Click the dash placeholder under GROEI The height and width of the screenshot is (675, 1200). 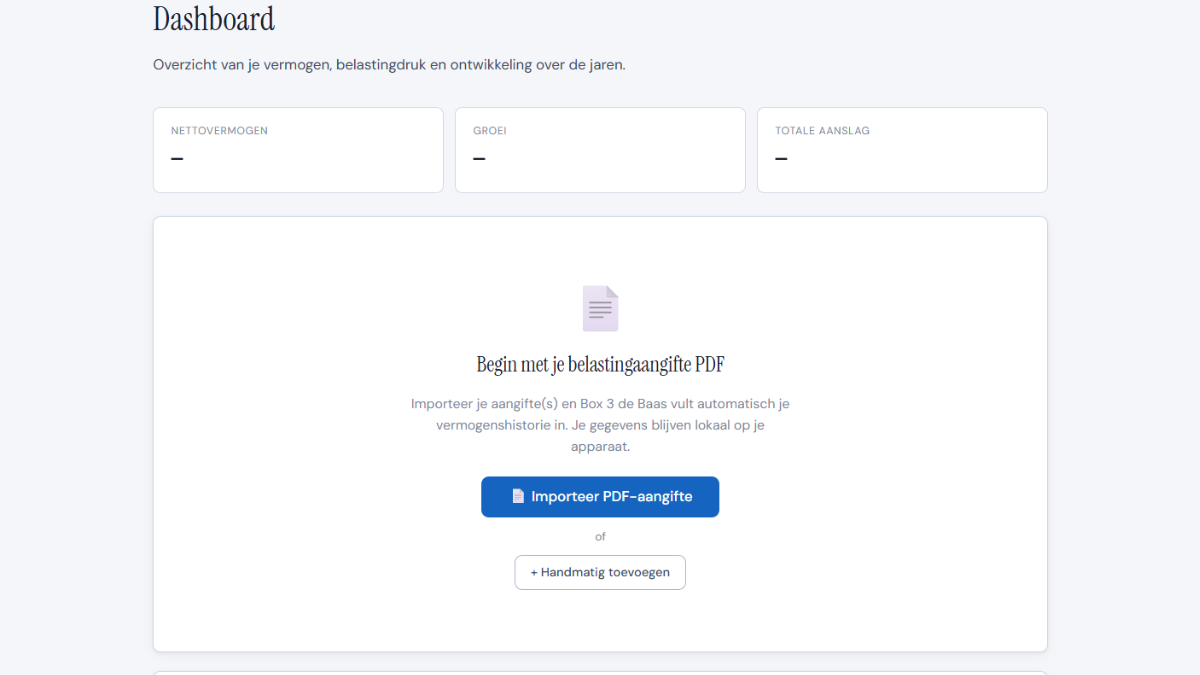[479, 158]
